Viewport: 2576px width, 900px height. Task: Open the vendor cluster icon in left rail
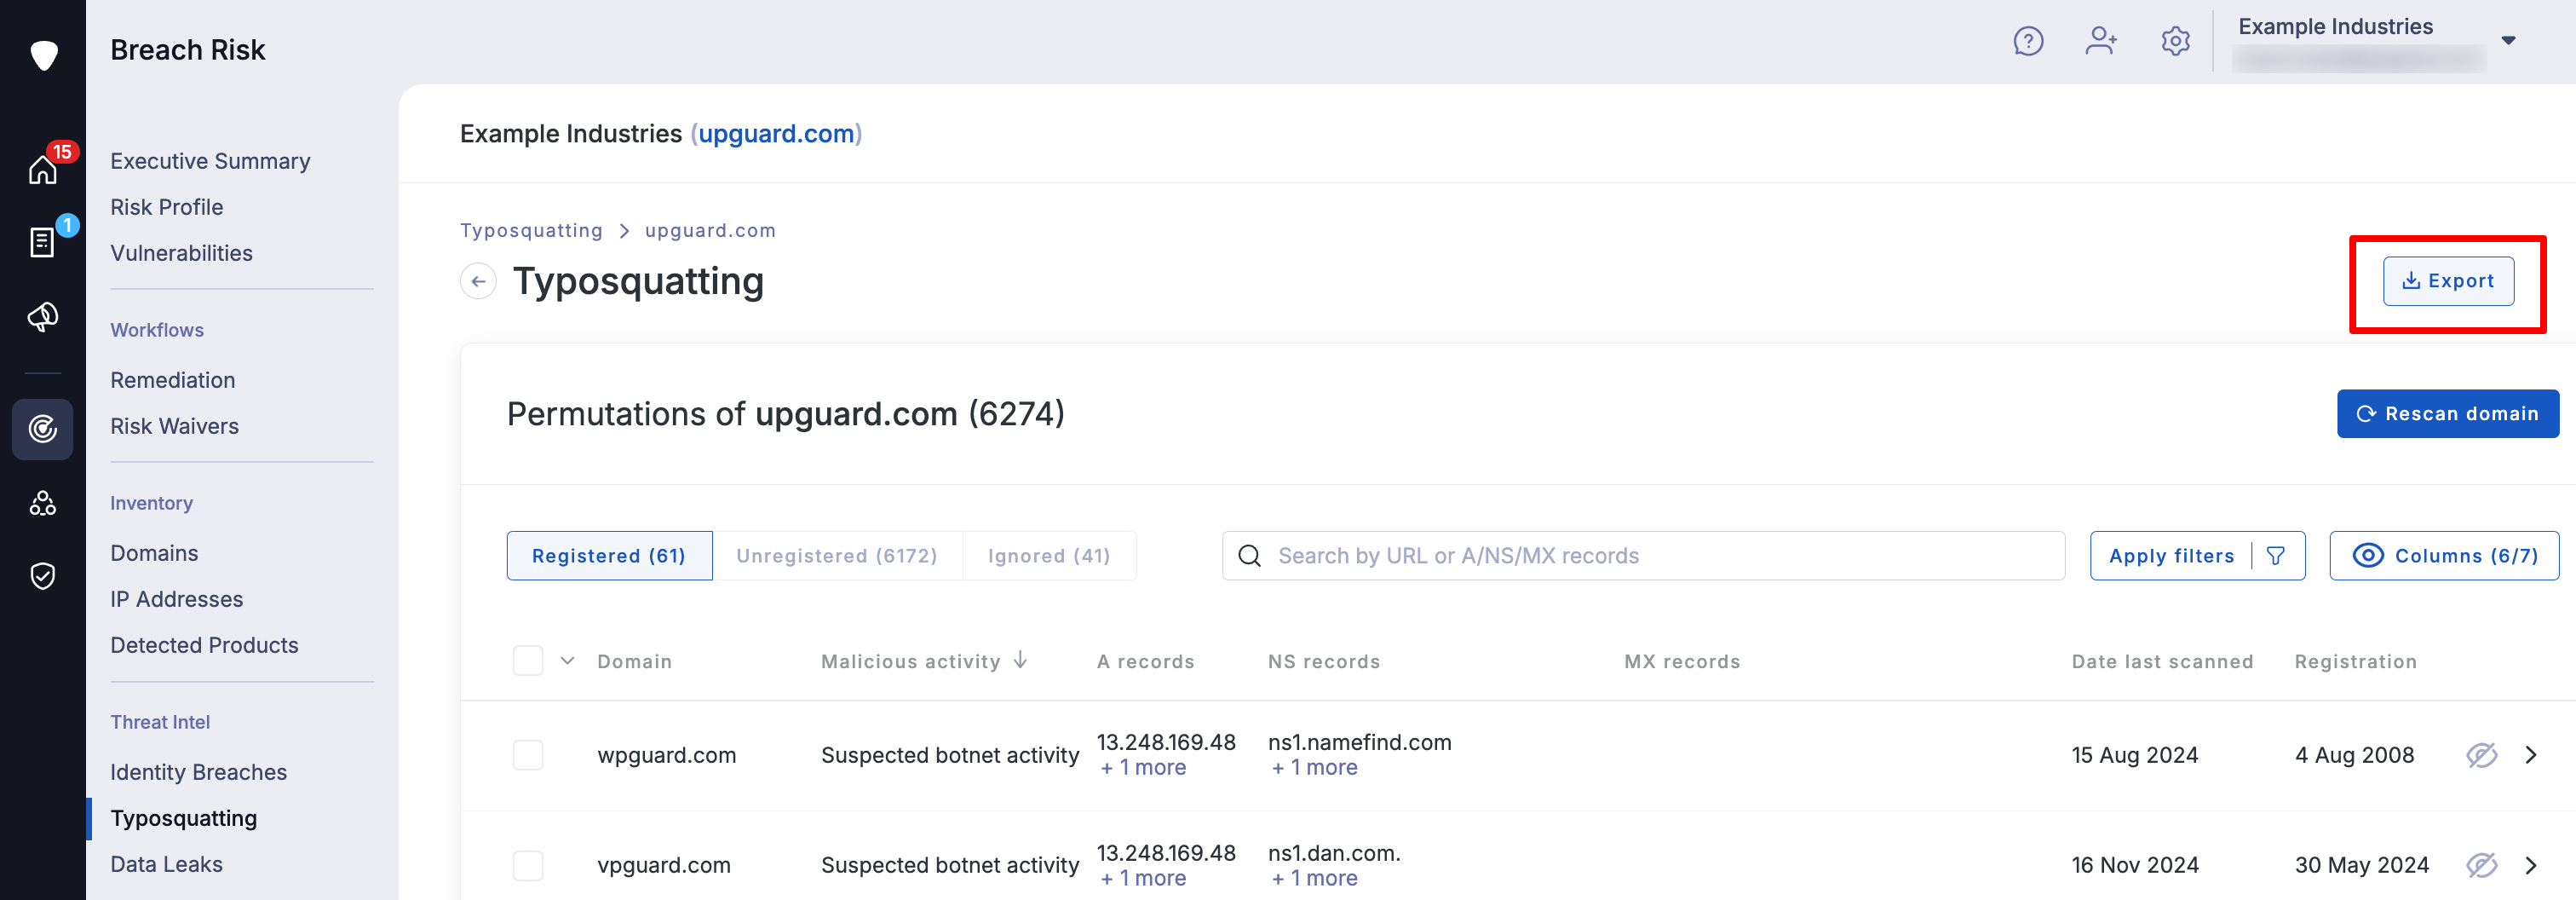[x=43, y=503]
